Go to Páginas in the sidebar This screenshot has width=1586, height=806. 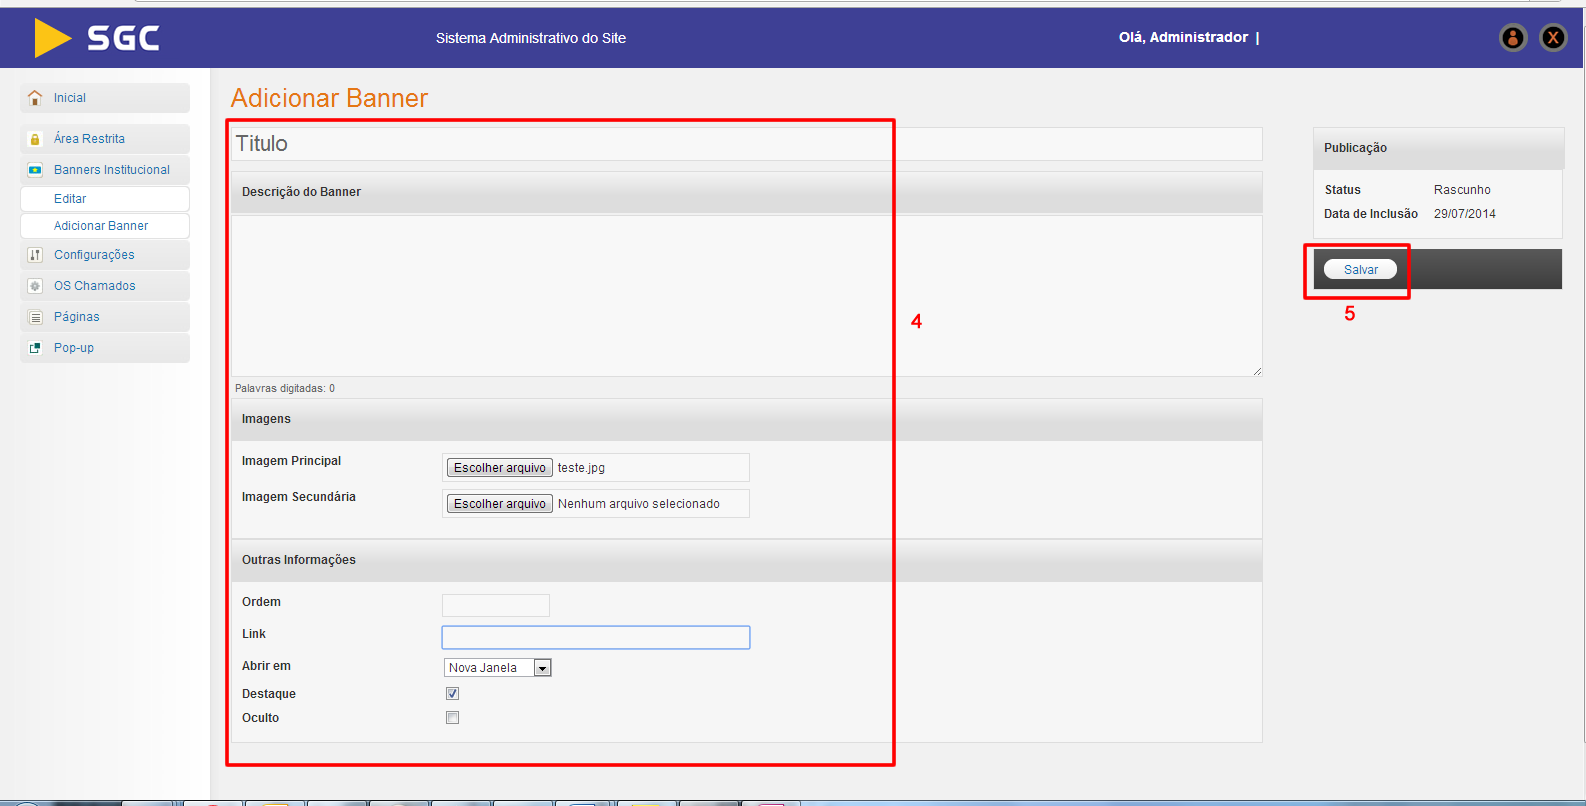pyautogui.click(x=105, y=317)
